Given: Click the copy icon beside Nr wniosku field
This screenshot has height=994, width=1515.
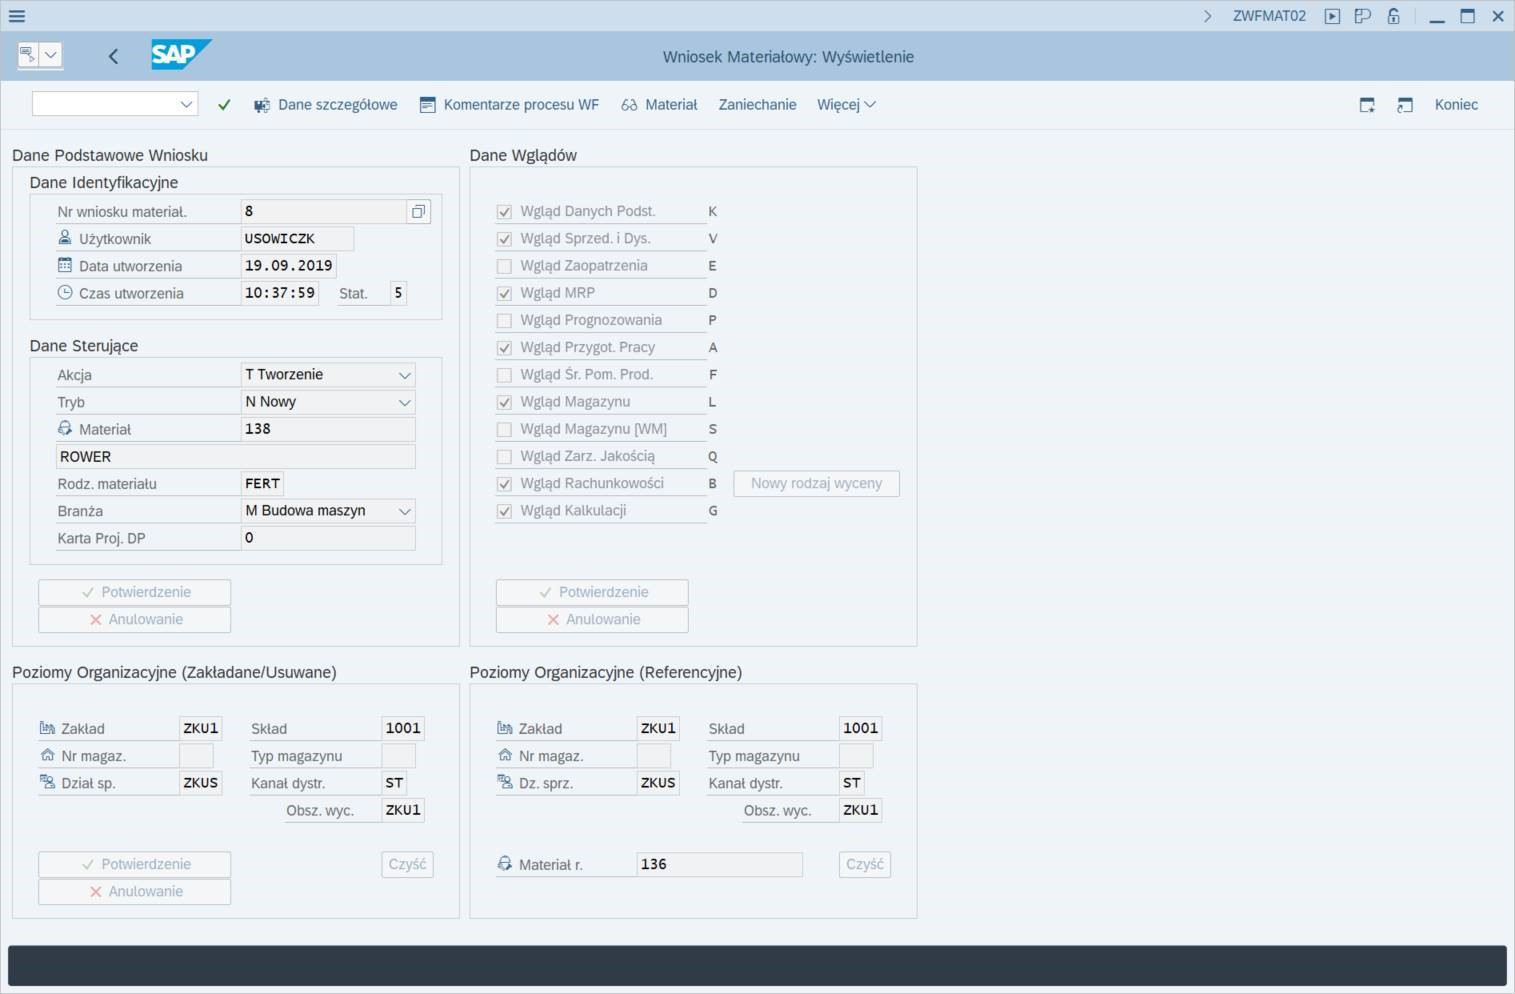Looking at the screenshot, I should tap(418, 212).
